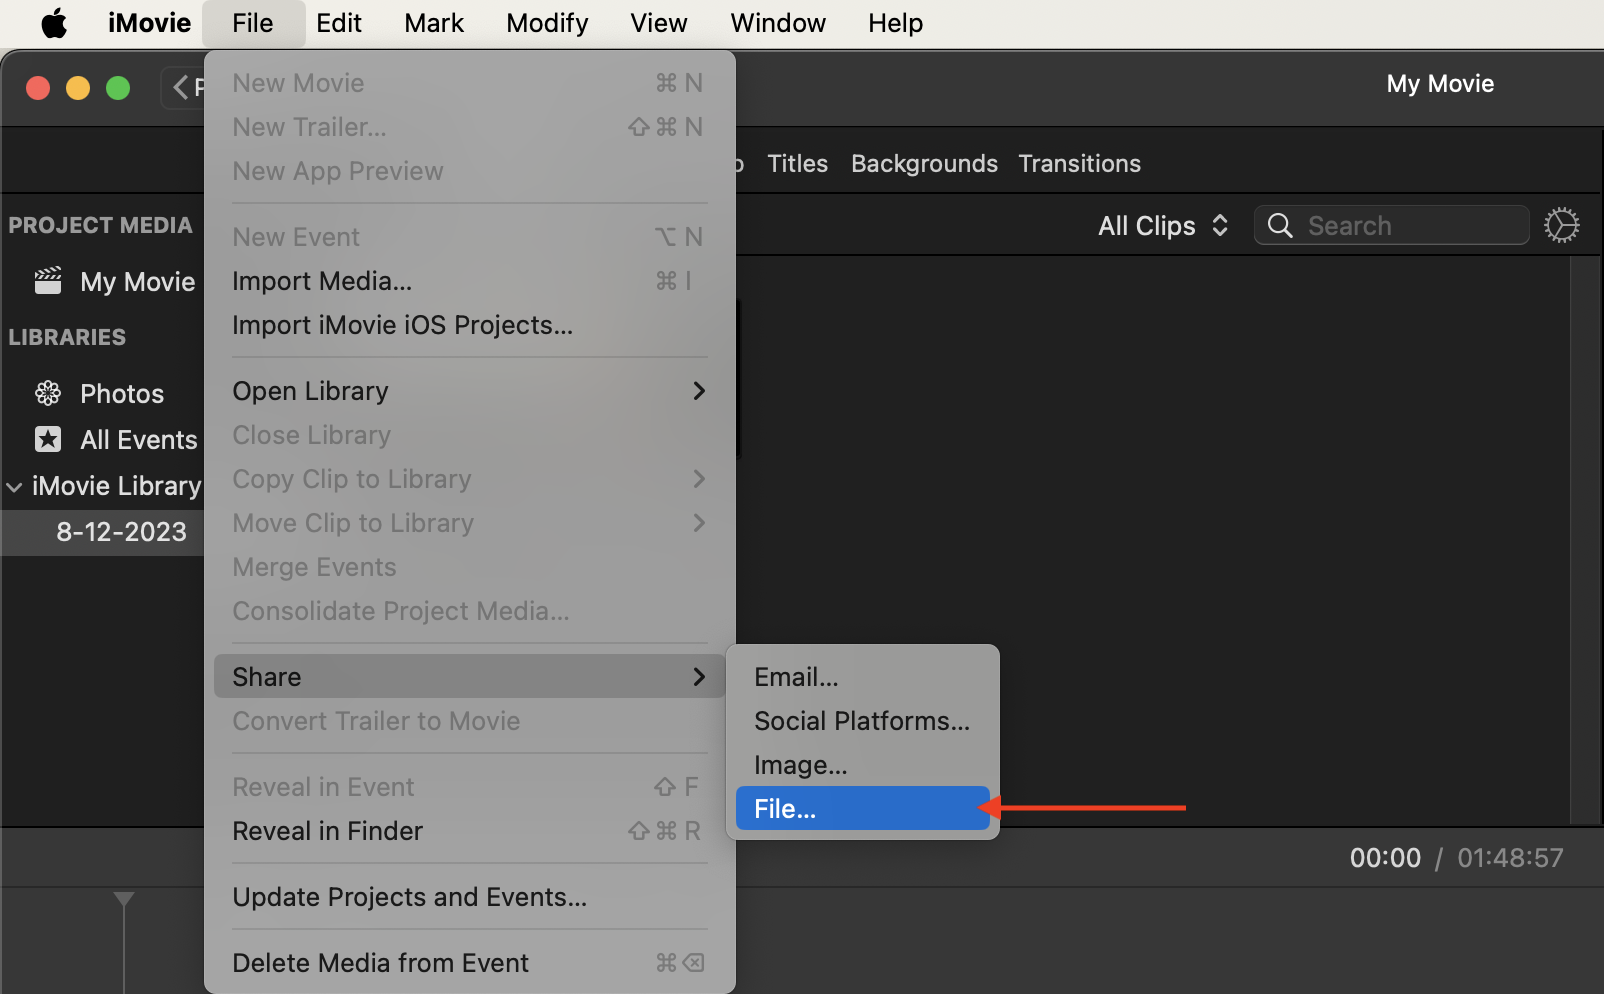Open the Photos library in the sidebar
Viewport: 1604px width, 994px height.
point(121,393)
